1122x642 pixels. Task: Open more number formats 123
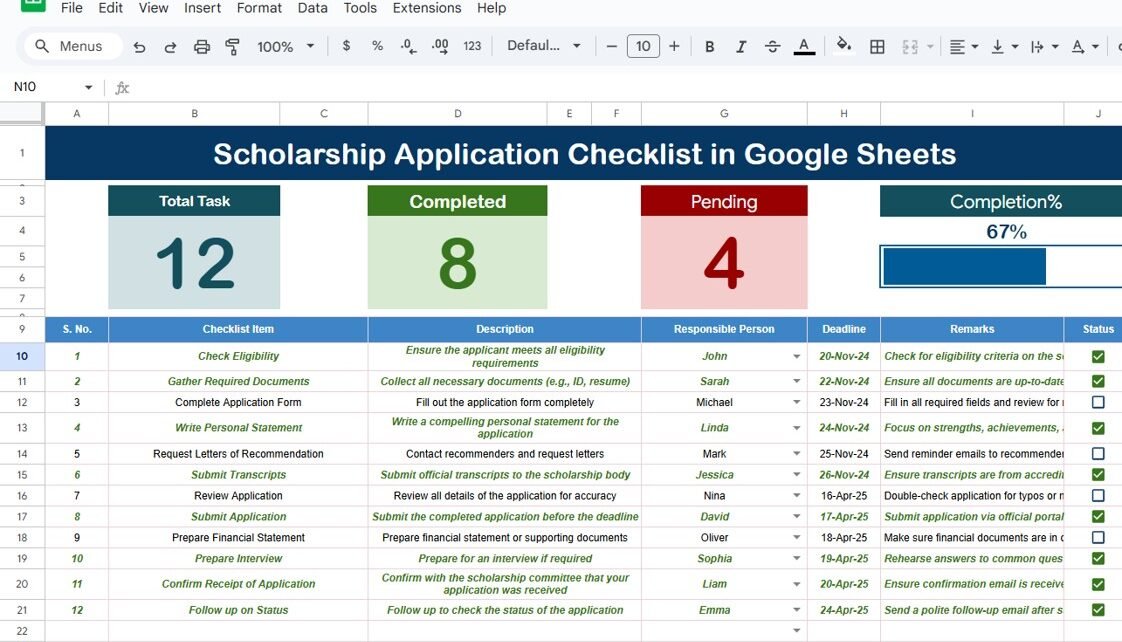[x=472, y=46]
